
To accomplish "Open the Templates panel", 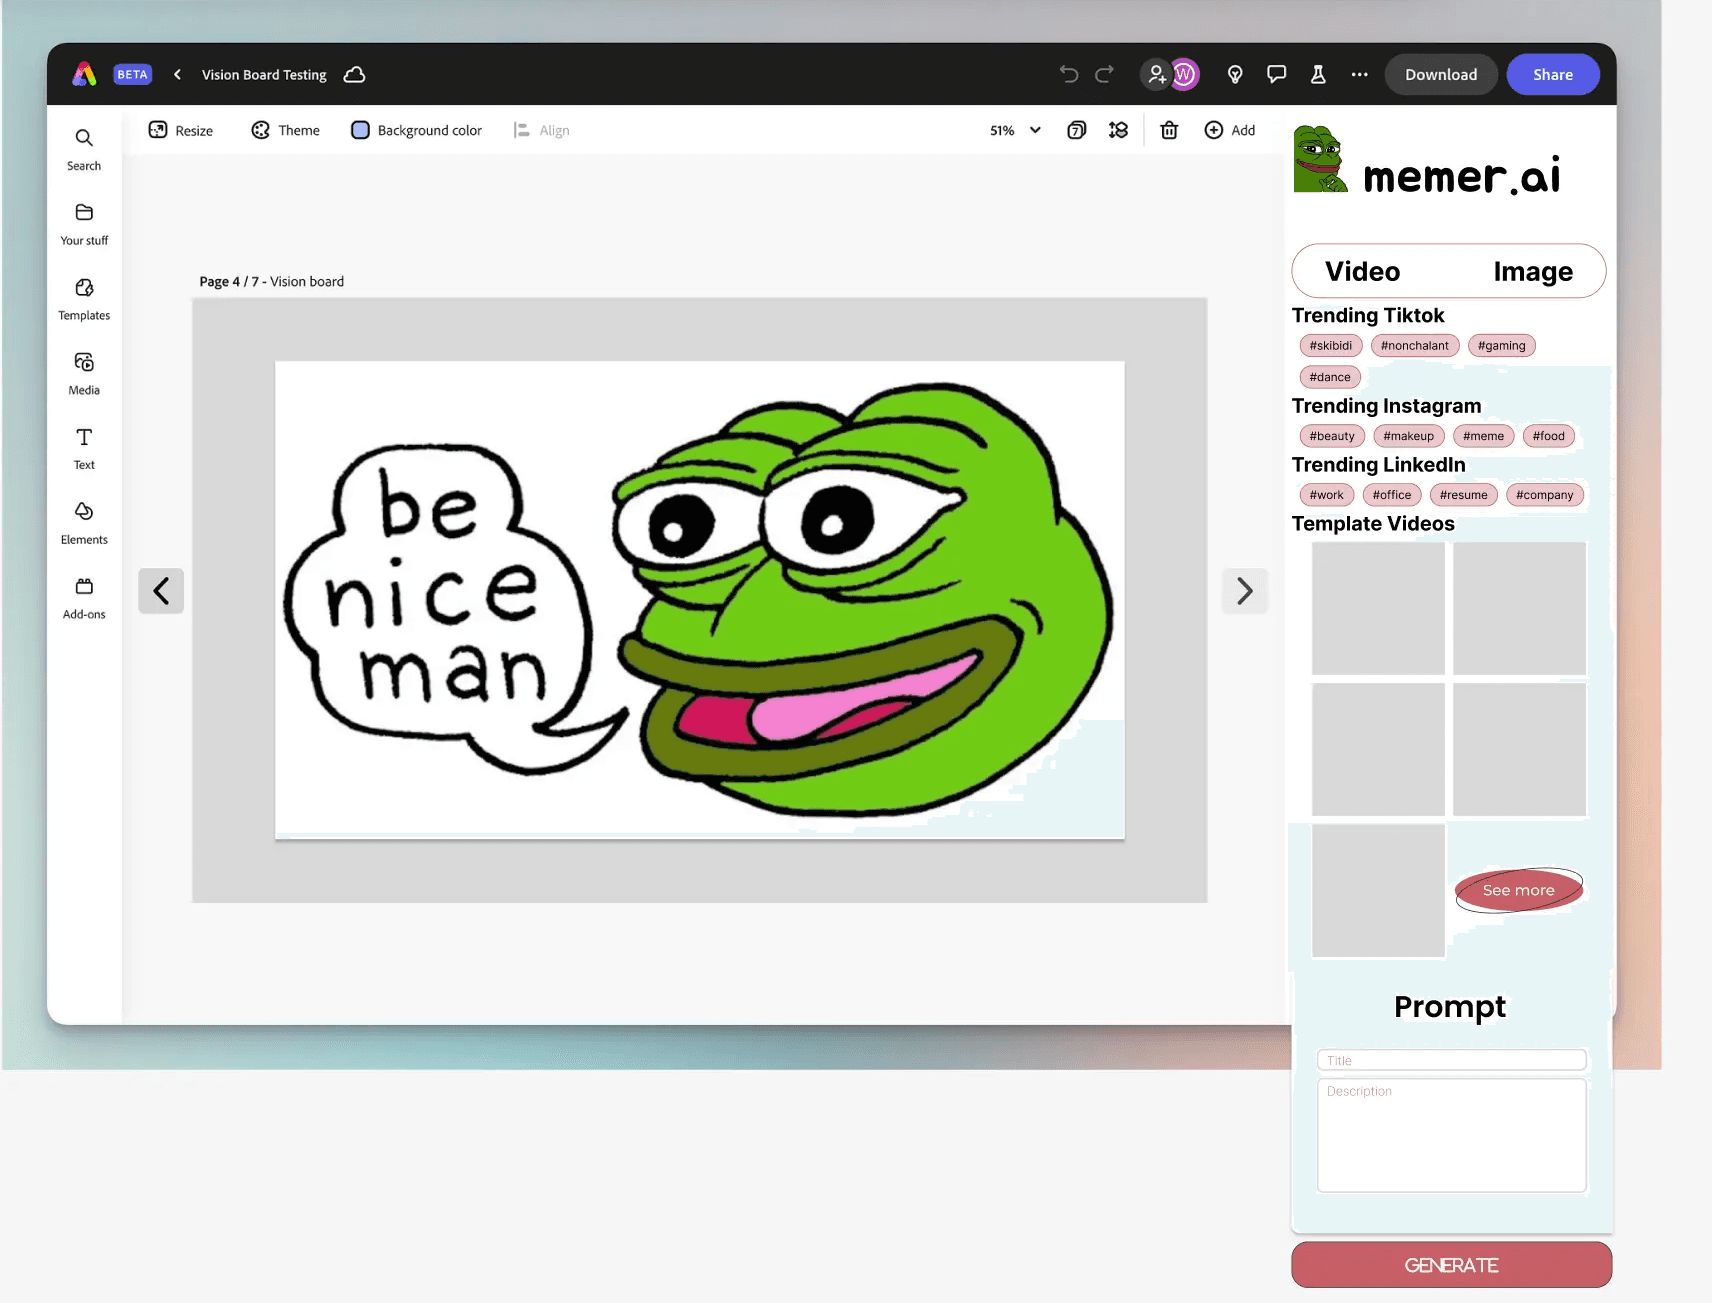I will click(83, 299).
